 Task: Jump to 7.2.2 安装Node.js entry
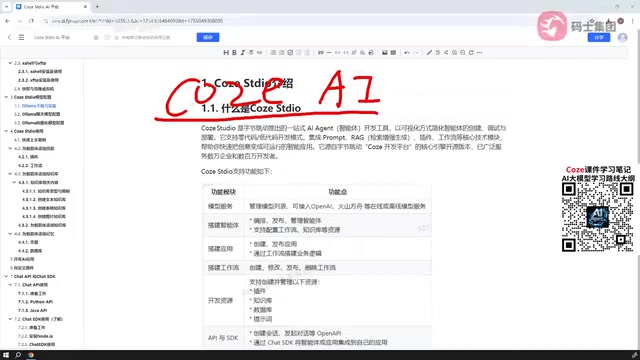coord(36,336)
